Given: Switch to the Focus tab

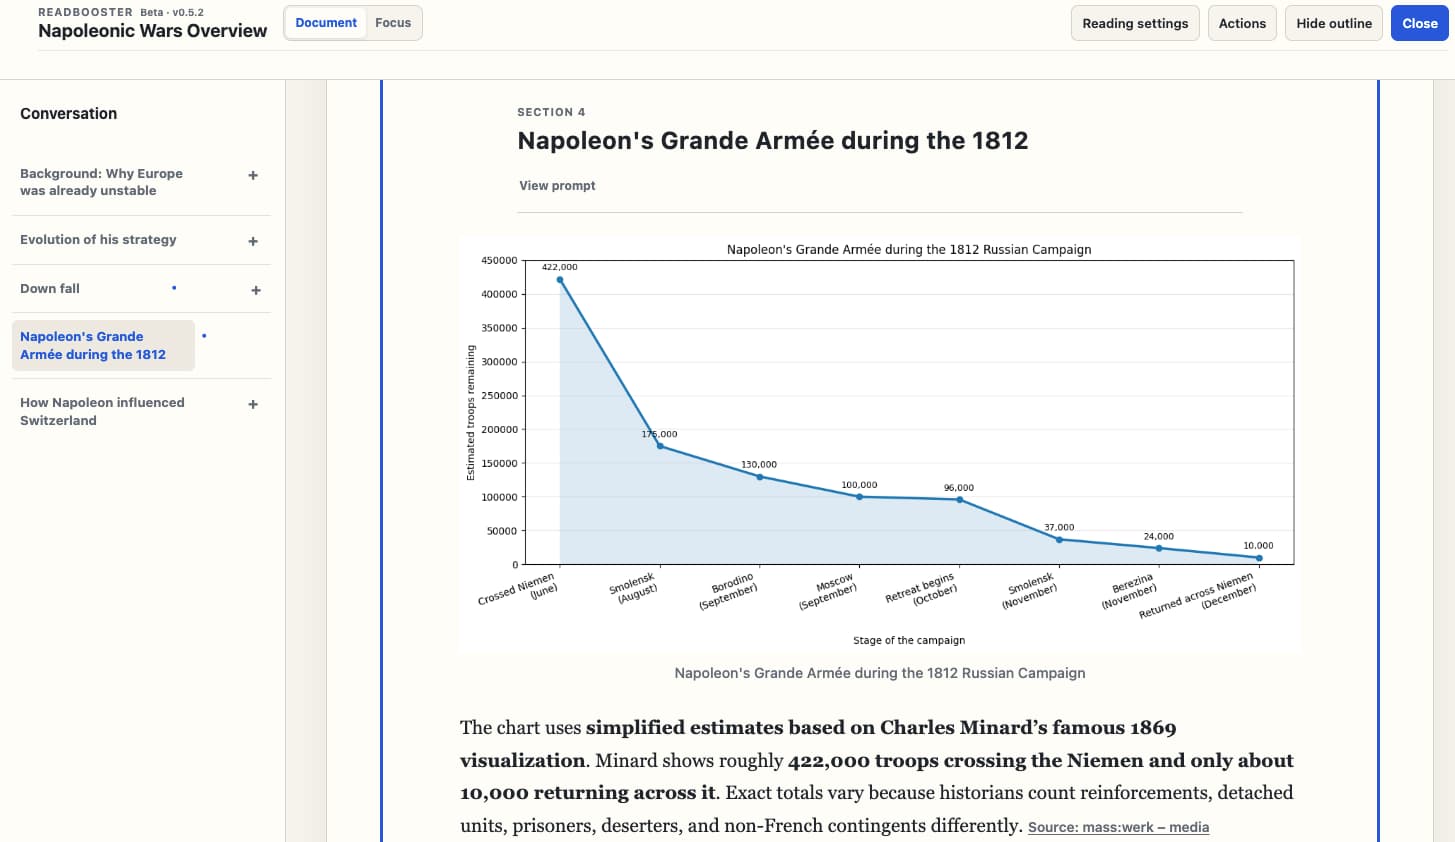Looking at the screenshot, I should pos(393,23).
